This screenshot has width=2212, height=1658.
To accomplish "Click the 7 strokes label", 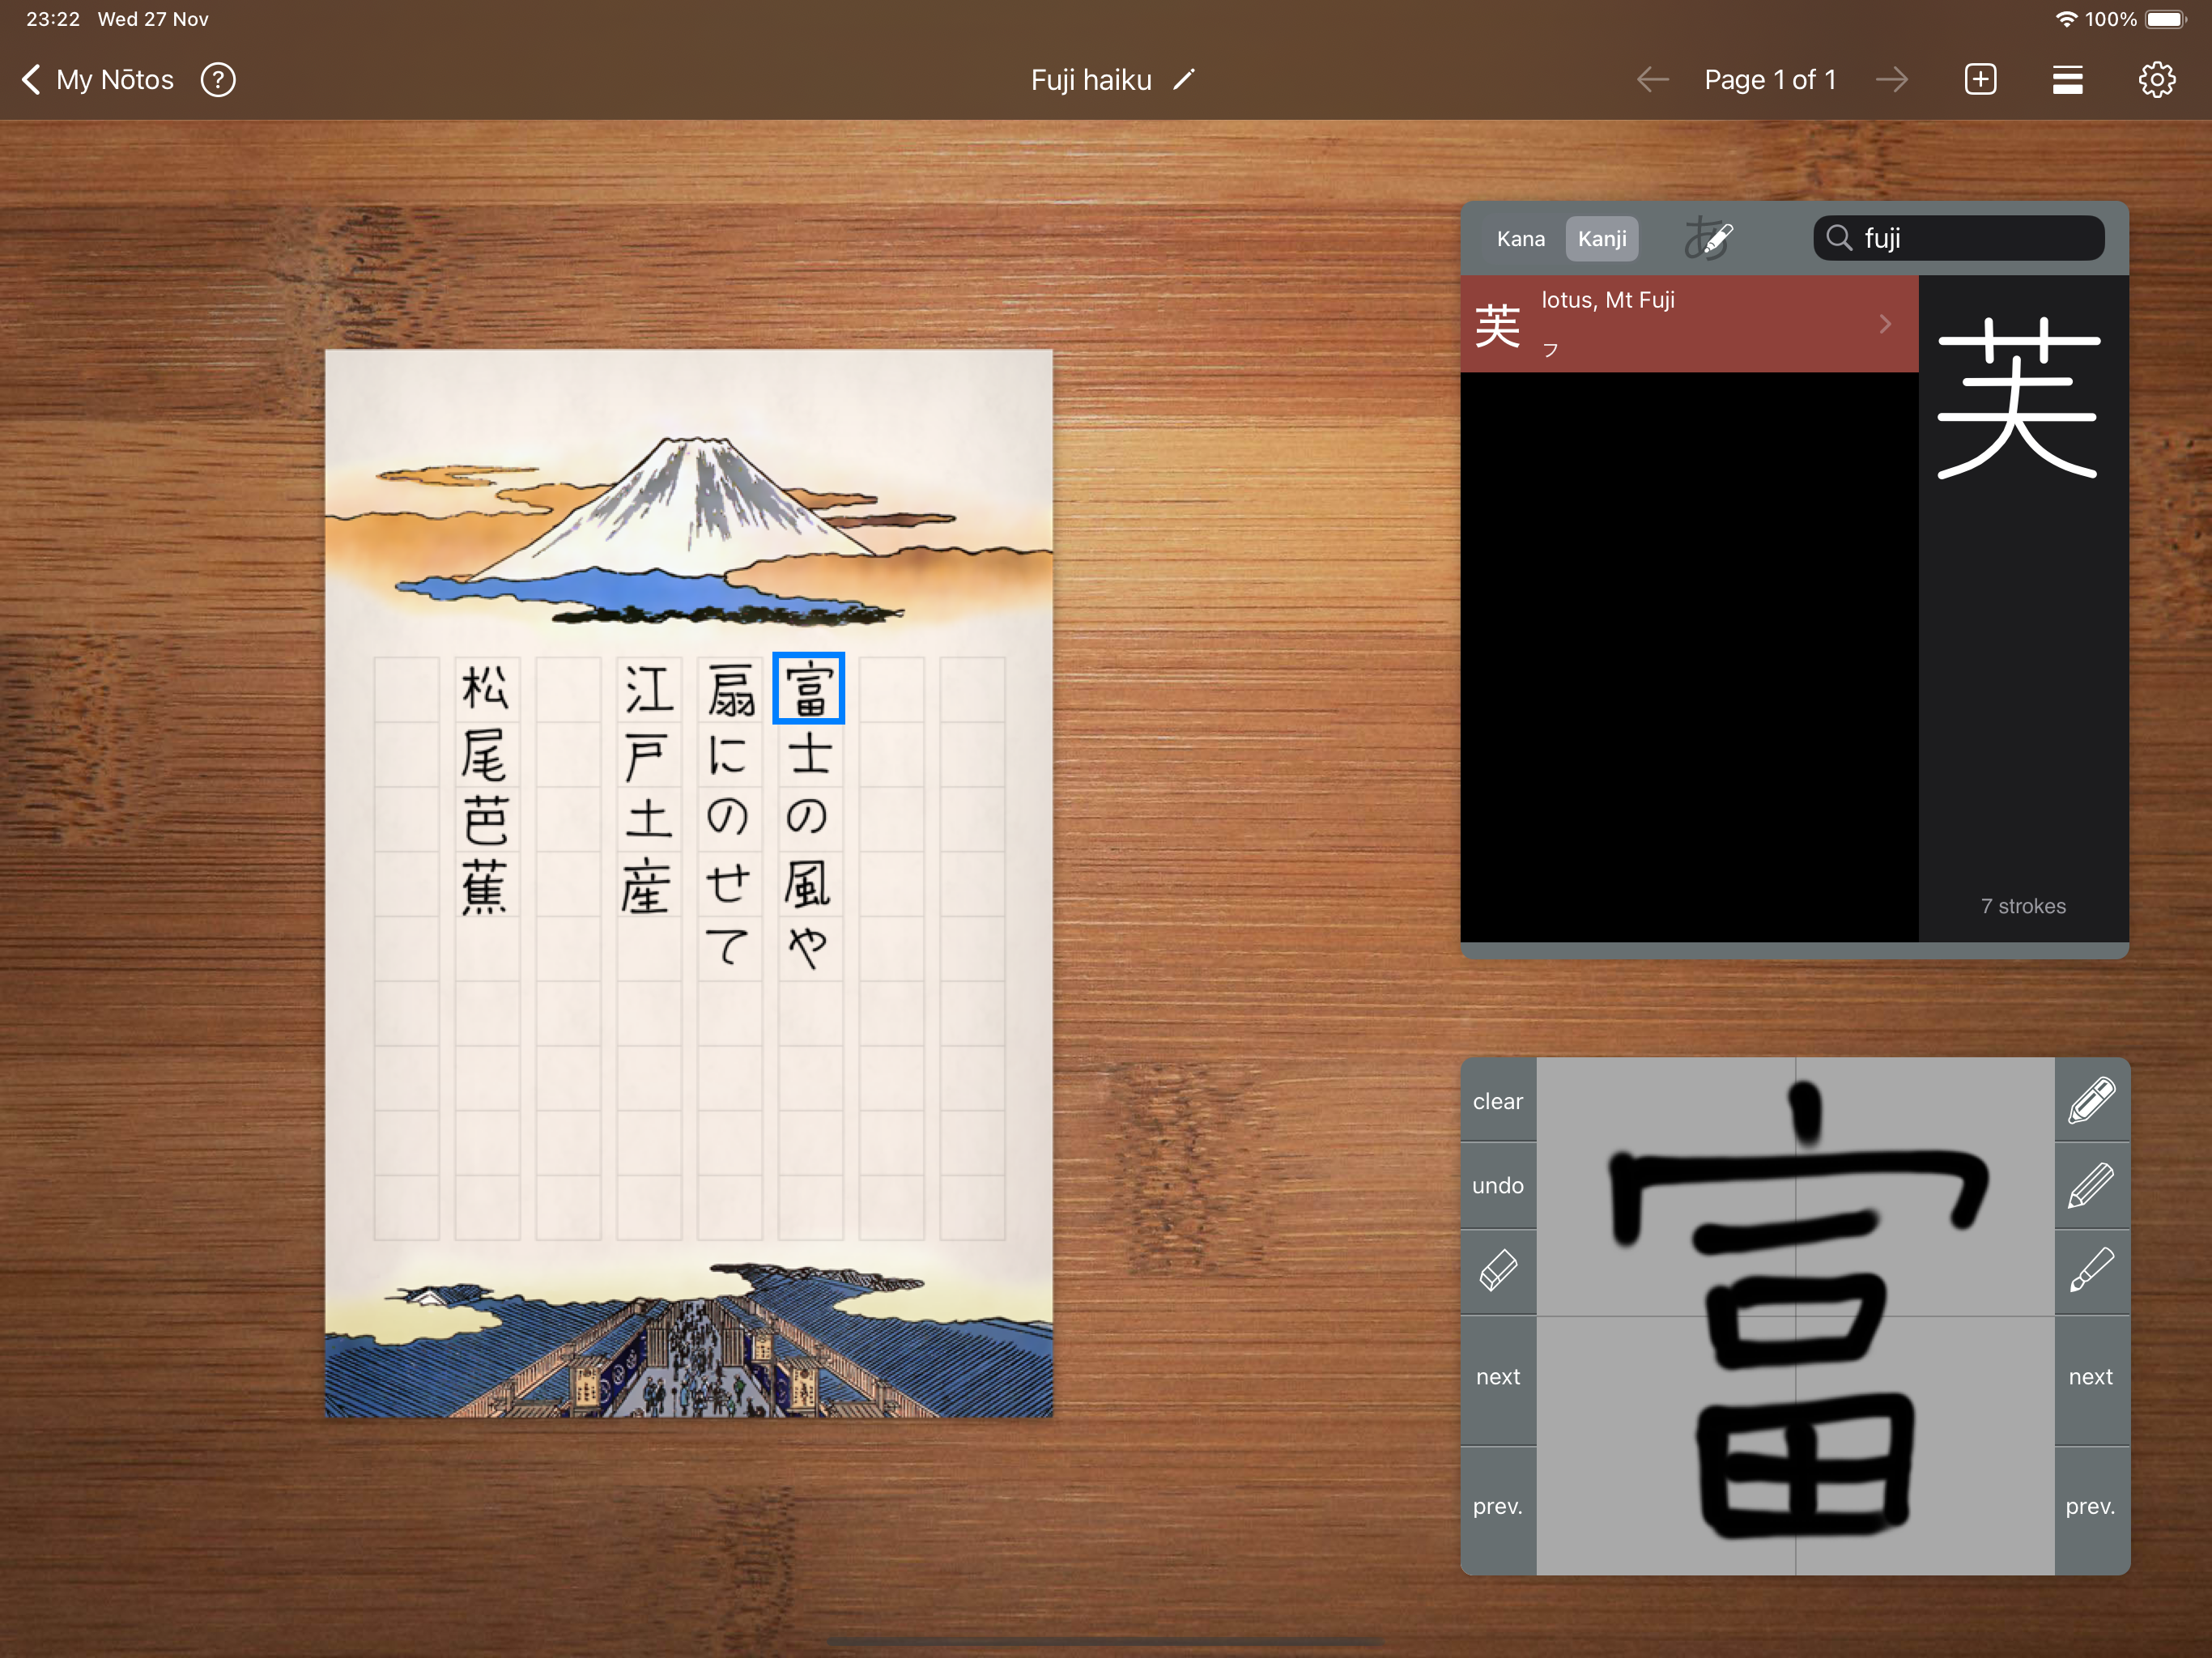I will tap(2023, 906).
